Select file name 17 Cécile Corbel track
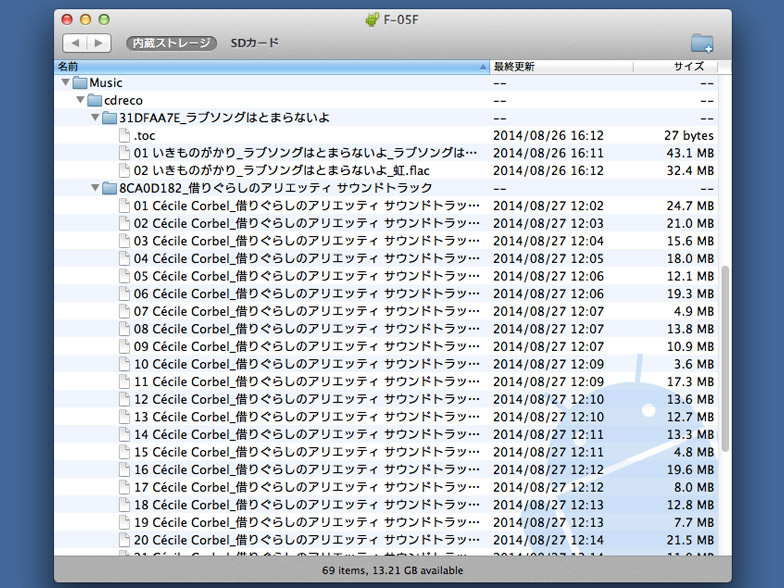This screenshot has height=588, width=784. tap(306, 487)
